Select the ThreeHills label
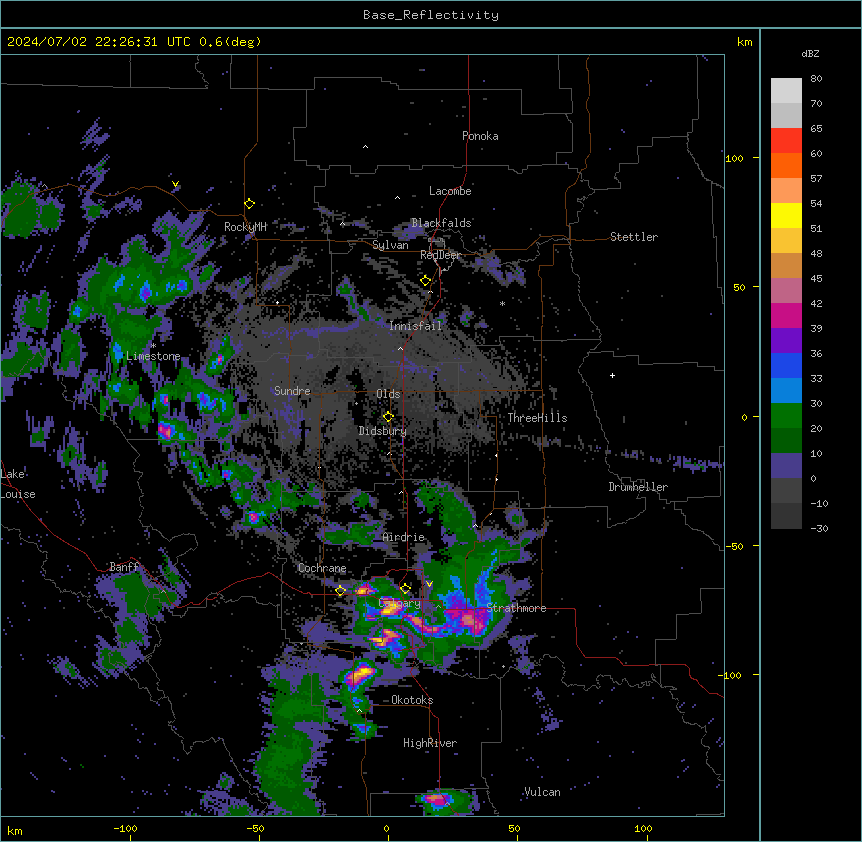Screen dimensions: 862x842 (x=537, y=418)
